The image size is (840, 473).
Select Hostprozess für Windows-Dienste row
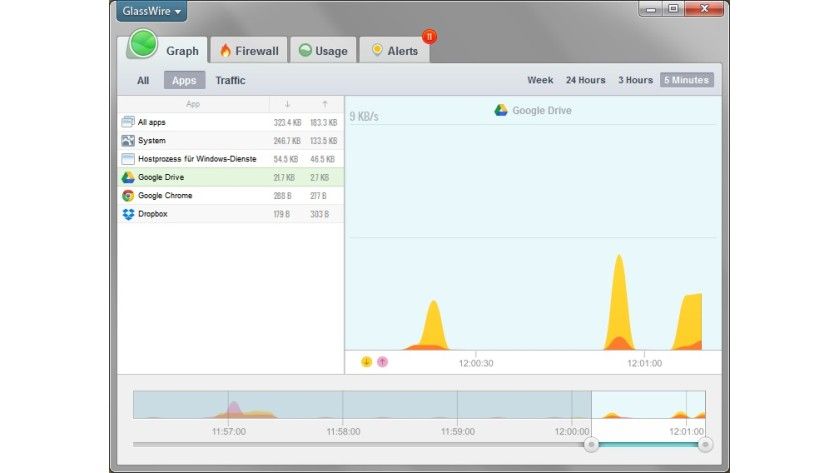point(230,159)
